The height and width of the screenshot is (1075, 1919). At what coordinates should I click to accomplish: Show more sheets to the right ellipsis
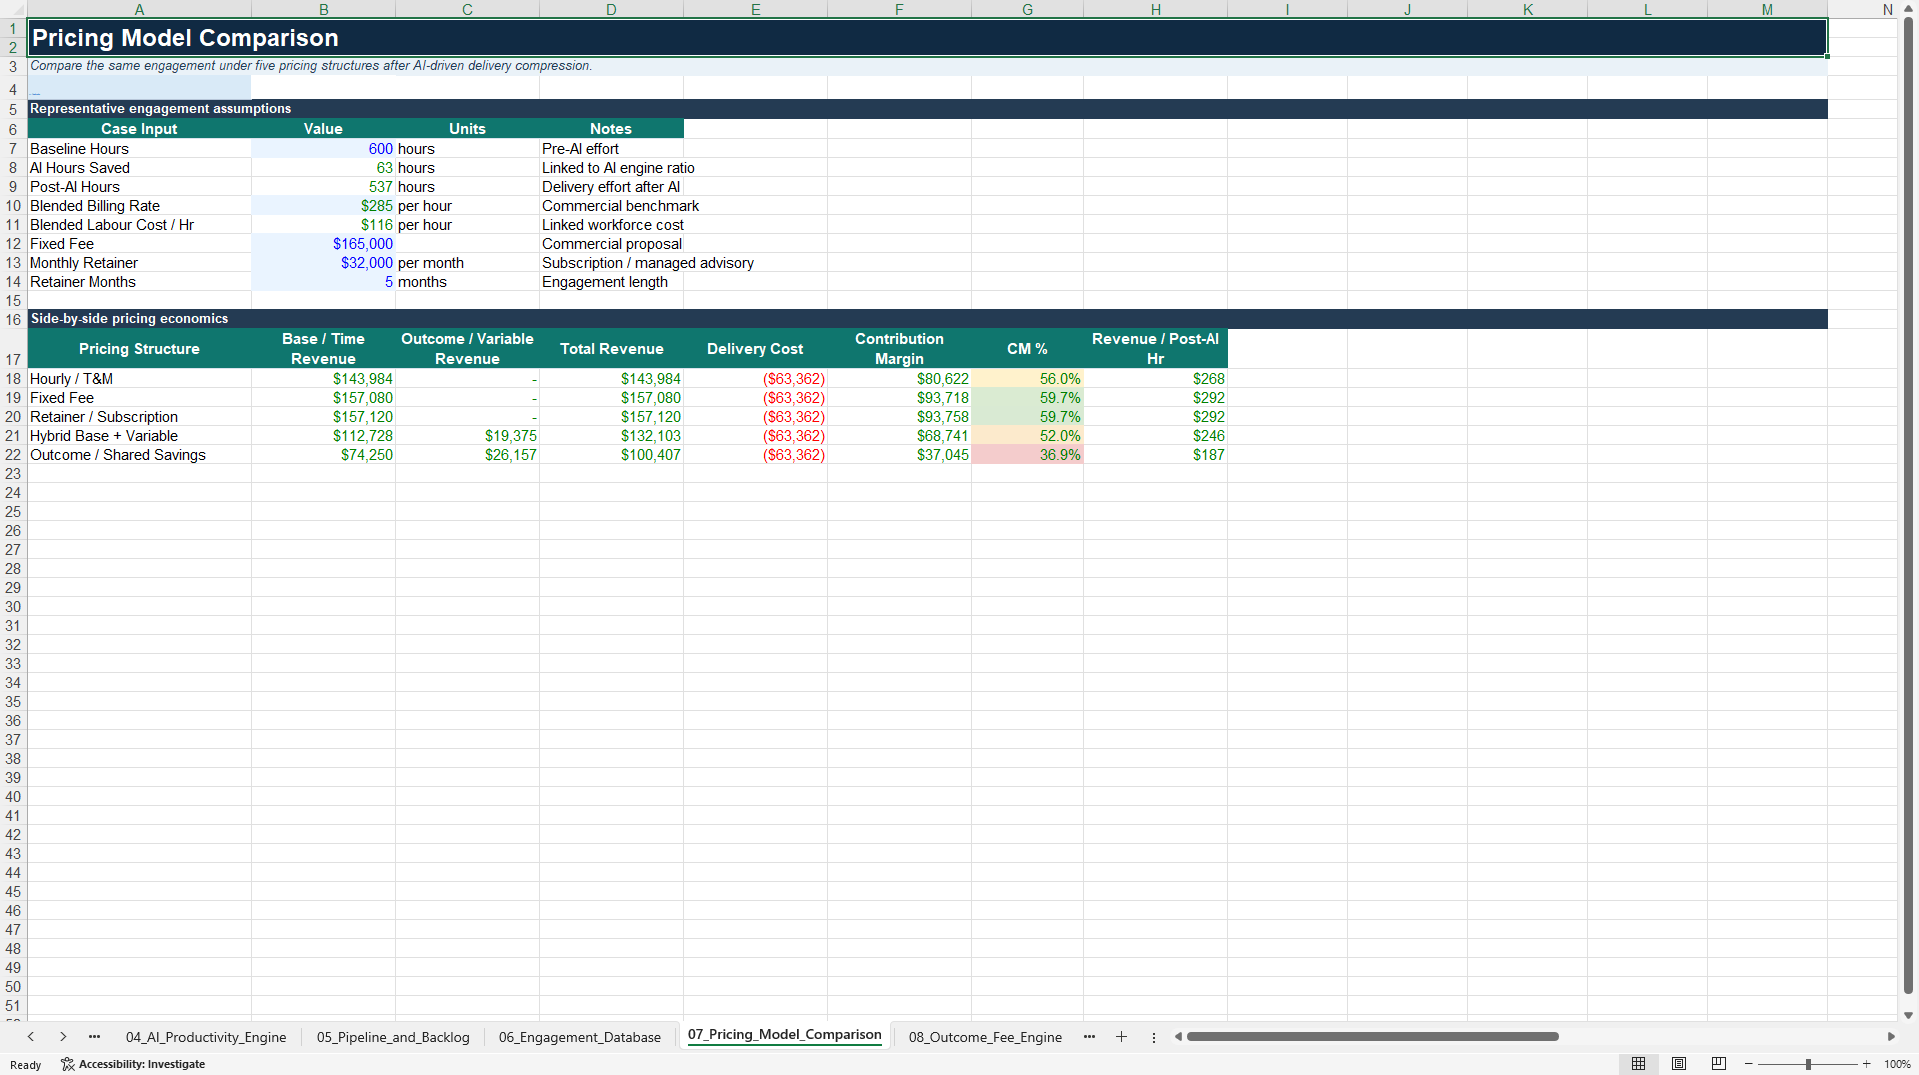click(x=1089, y=1037)
